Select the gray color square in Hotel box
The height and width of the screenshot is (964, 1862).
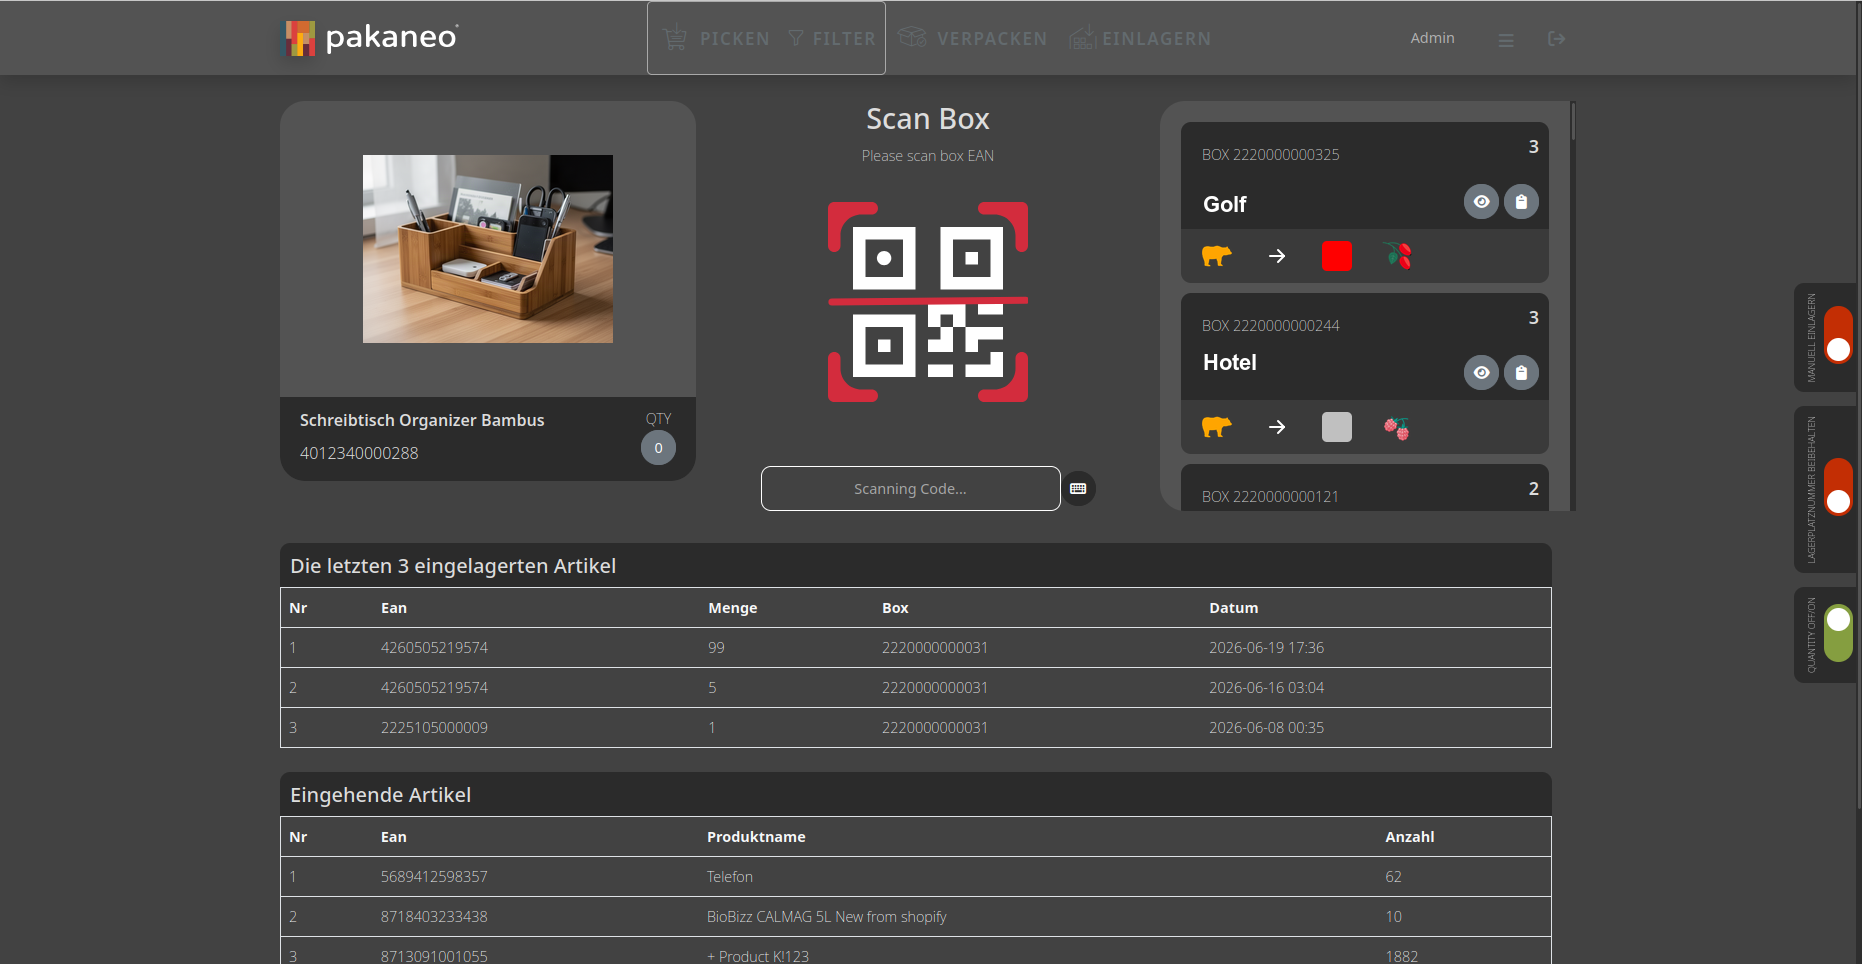click(x=1336, y=427)
